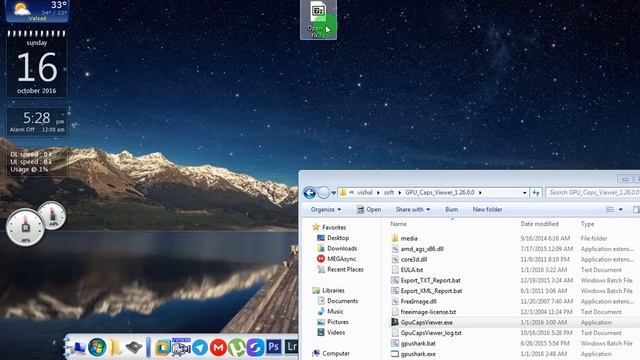The image size is (640, 360).
Task: Open the address bar history dropdown
Action: pos(524,193)
